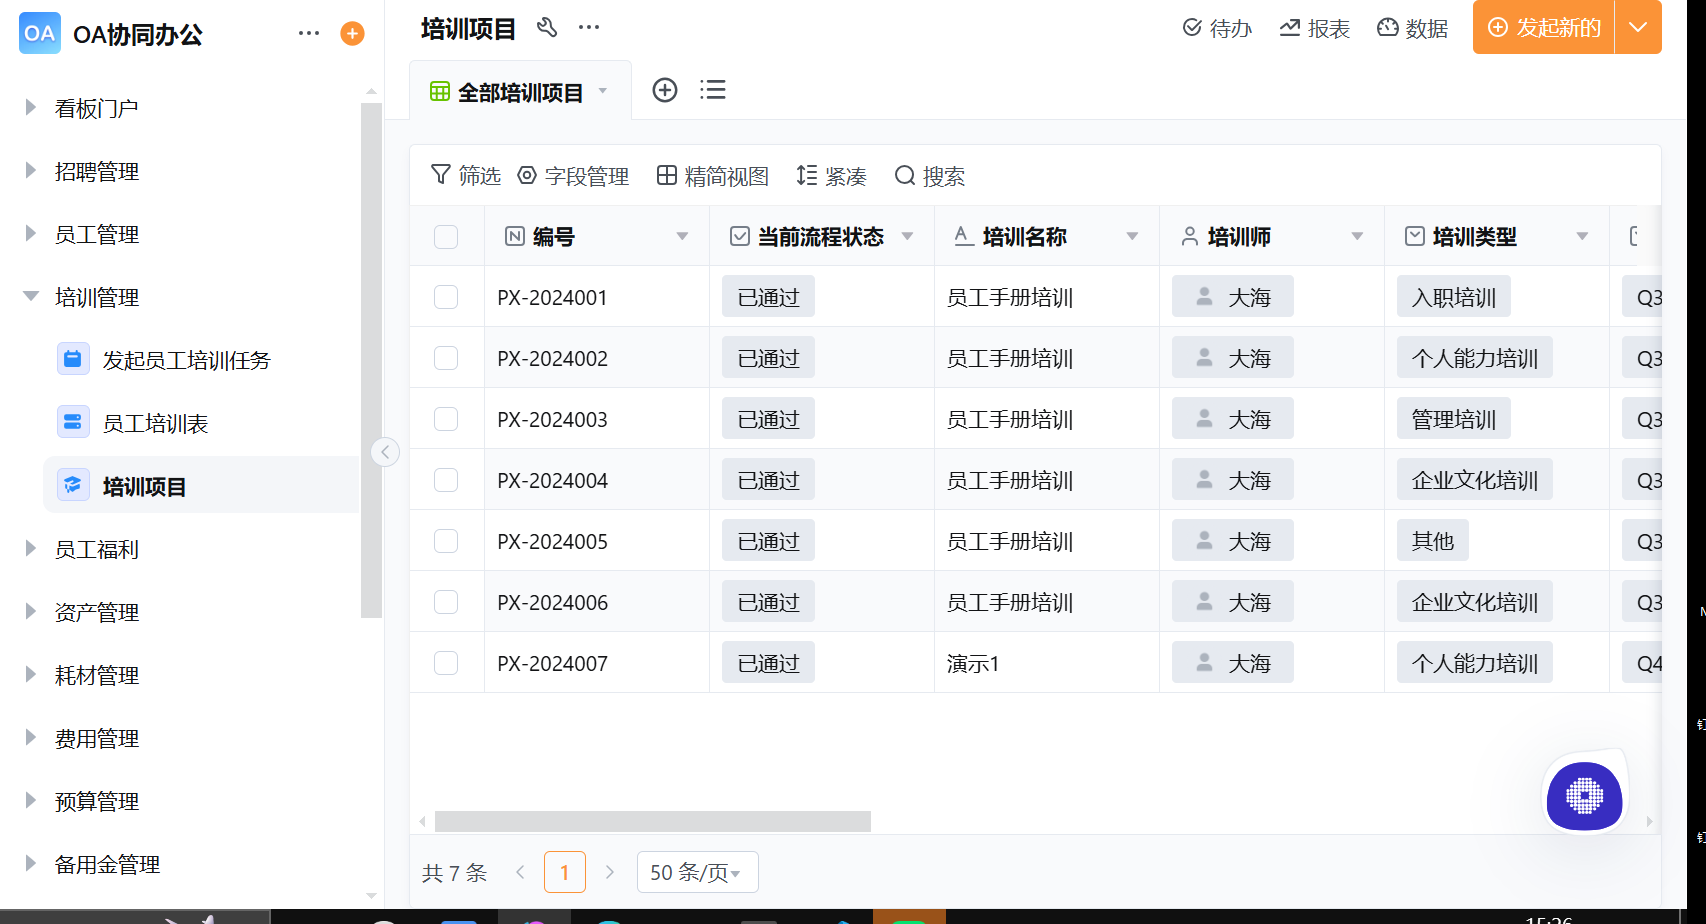Switch to the 全部培训项目 tab
The width and height of the screenshot is (1706, 924).
520,89
